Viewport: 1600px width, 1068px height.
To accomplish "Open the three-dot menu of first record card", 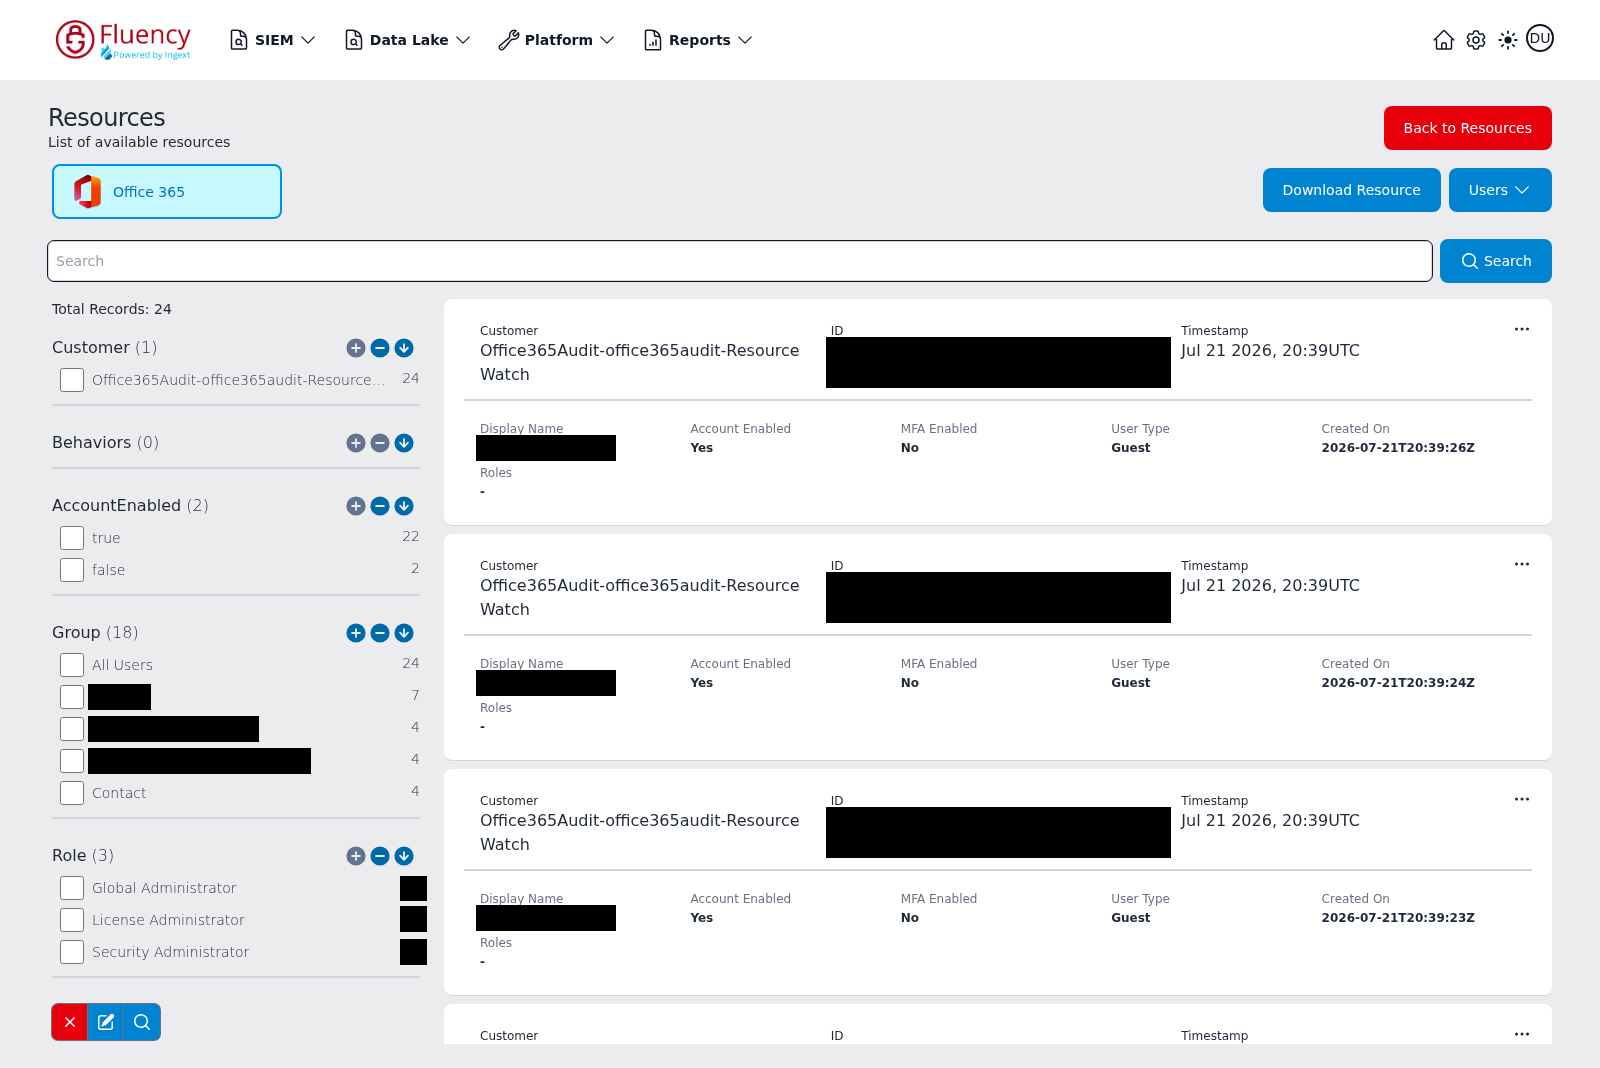I will 1522,329.
